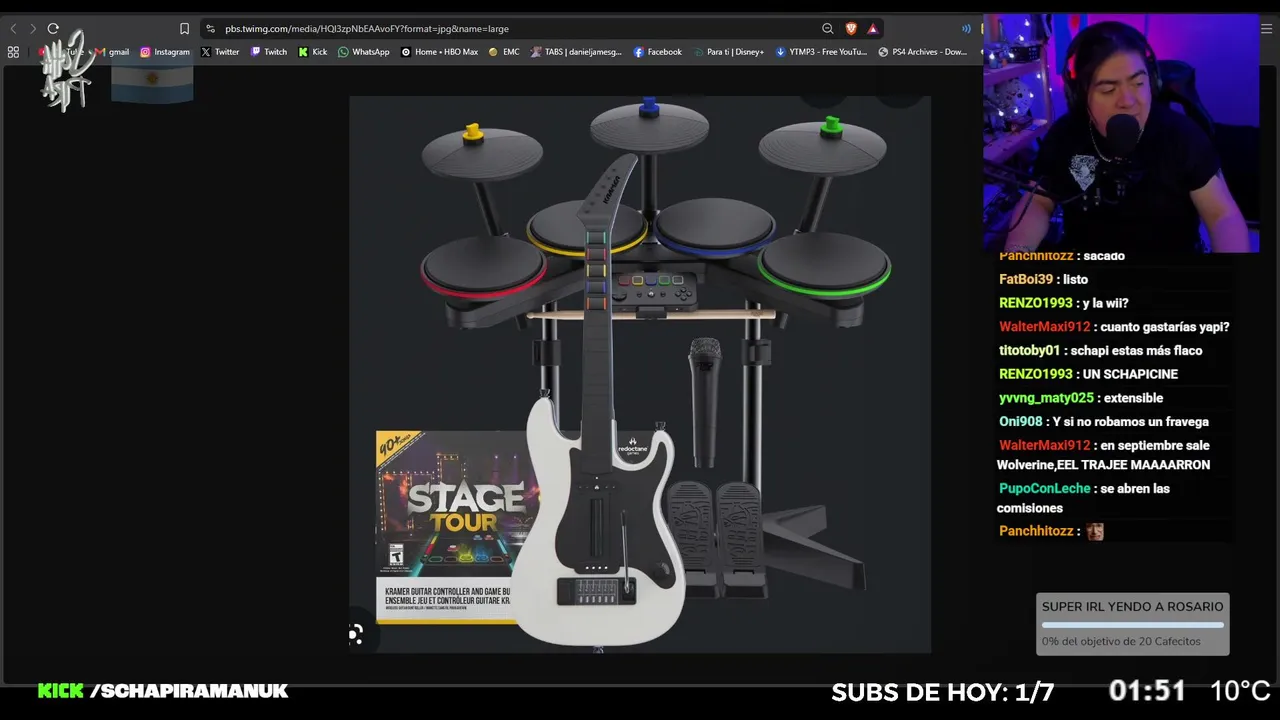Click chat message 'cuanto gastarías yapi?'
The image size is (1280, 720).
pos(1165,327)
